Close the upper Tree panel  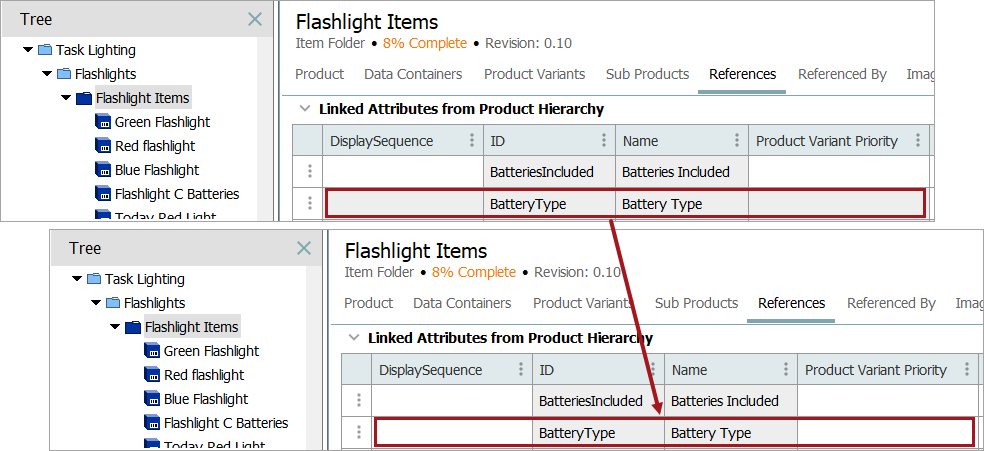255,19
